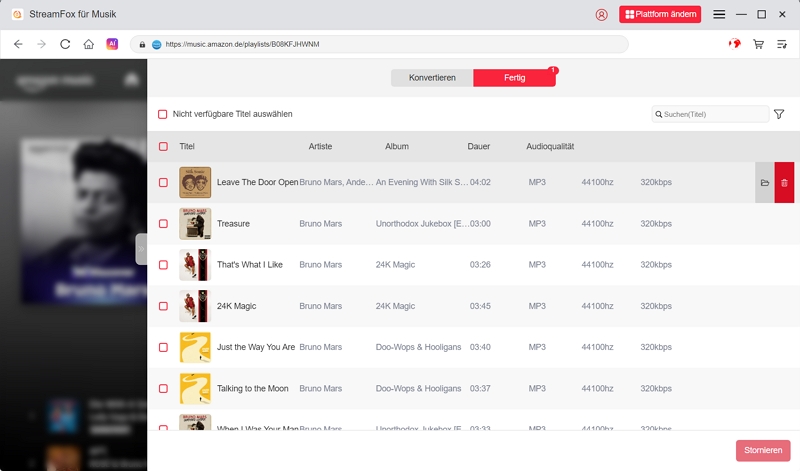800x471 pixels.
Task: Click the user account profile icon
Action: point(601,15)
